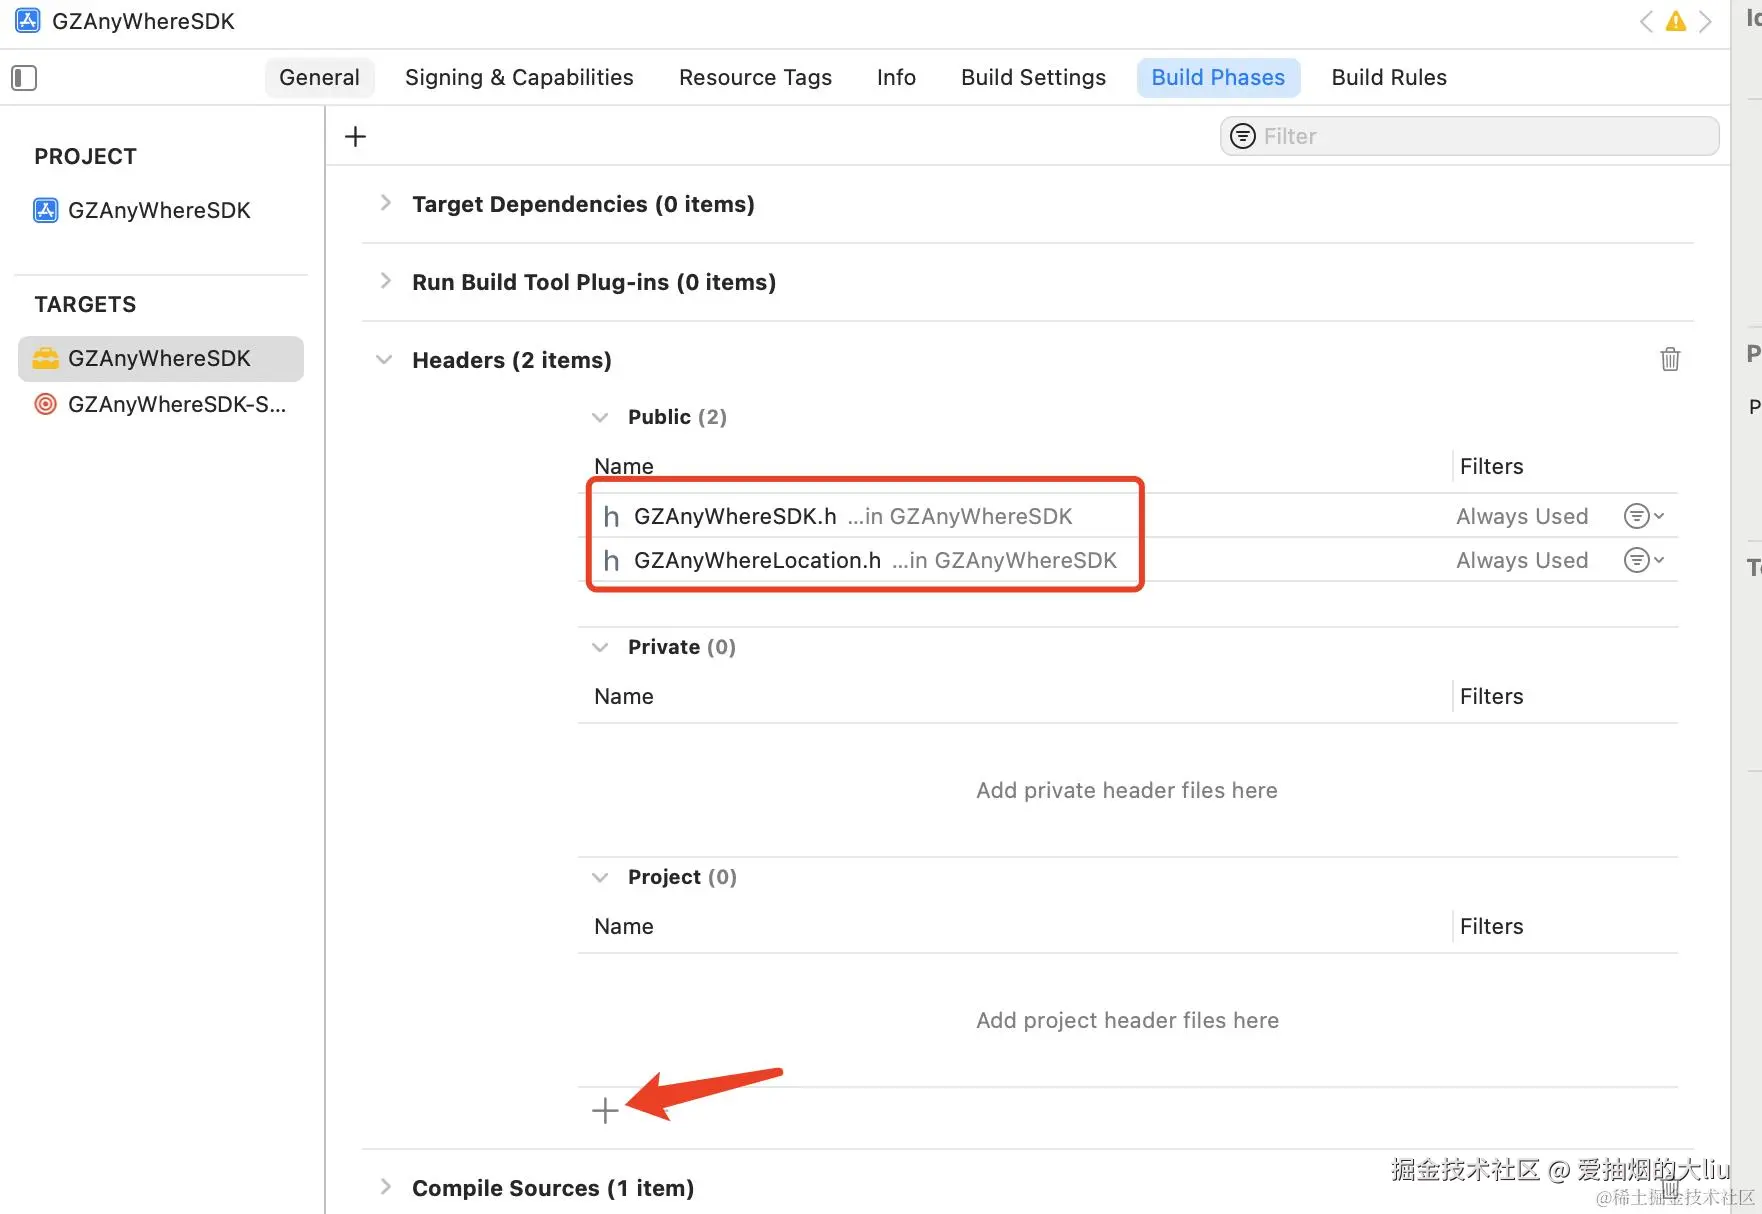
Task: Click the header file icon of GZAnyWhereLocation.h
Action: click(x=611, y=560)
